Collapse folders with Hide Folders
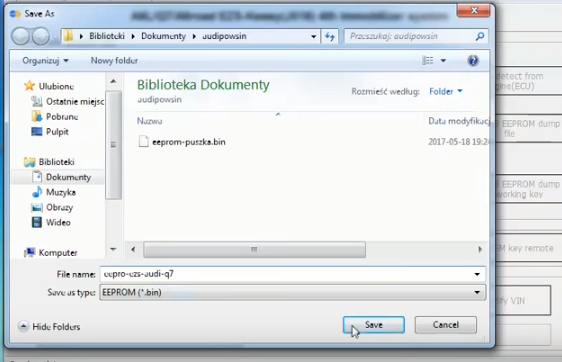The height and width of the screenshot is (362, 562). point(49,327)
